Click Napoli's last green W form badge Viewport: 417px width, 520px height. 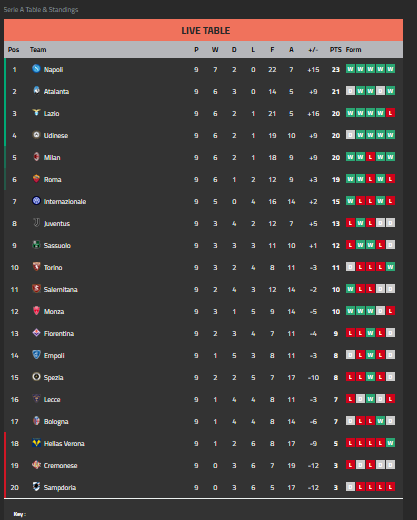click(x=391, y=69)
